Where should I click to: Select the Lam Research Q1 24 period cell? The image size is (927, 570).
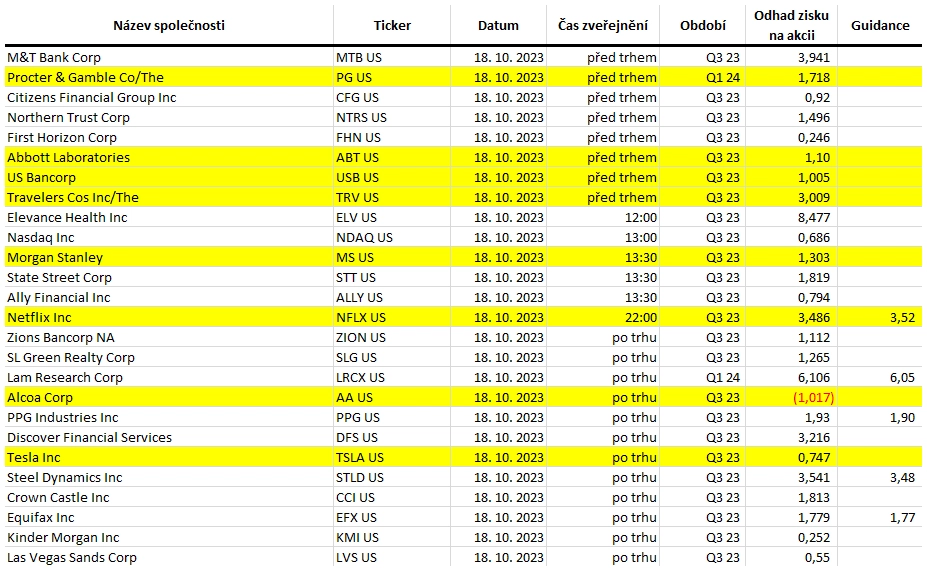pyautogui.click(x=703, y=378)
